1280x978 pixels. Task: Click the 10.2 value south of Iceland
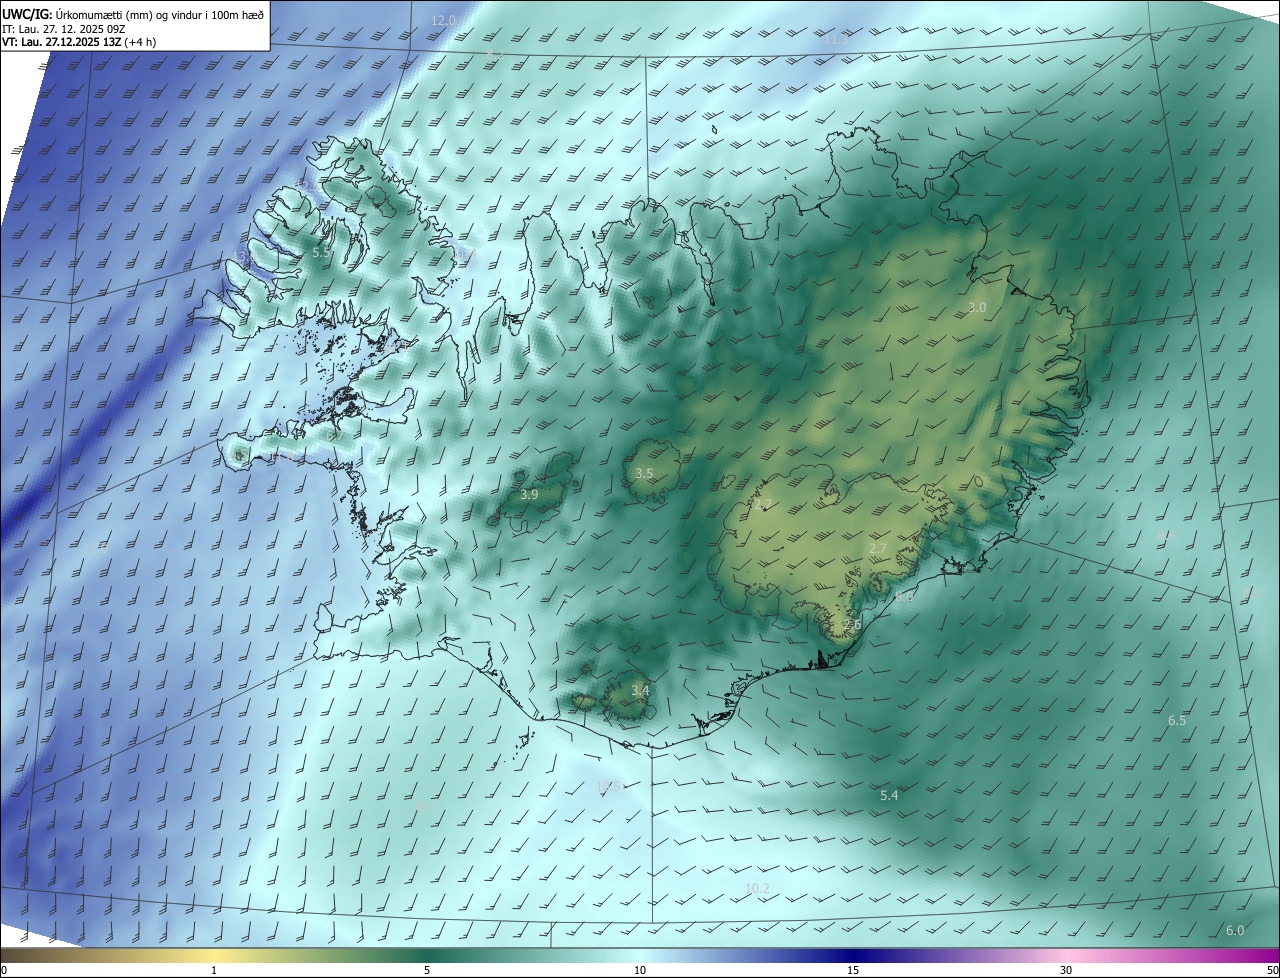(x=758, y=889)
